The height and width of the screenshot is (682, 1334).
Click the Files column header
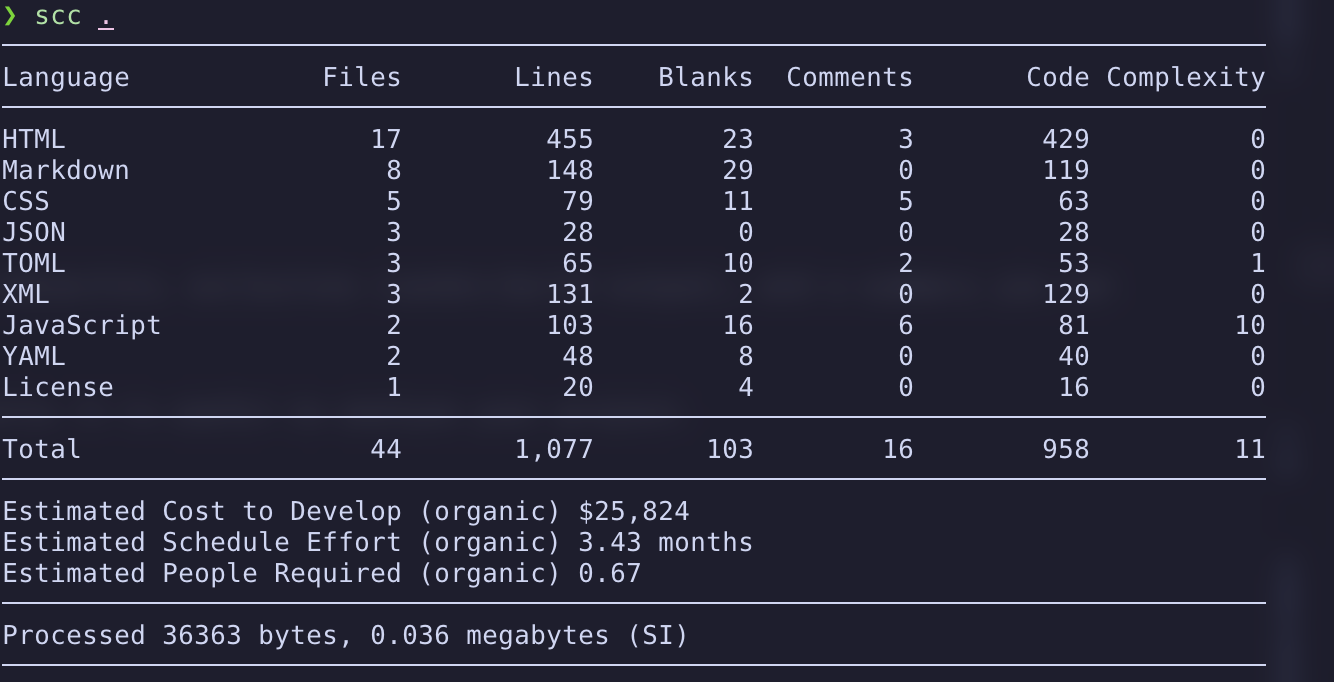tap(361, 78)
